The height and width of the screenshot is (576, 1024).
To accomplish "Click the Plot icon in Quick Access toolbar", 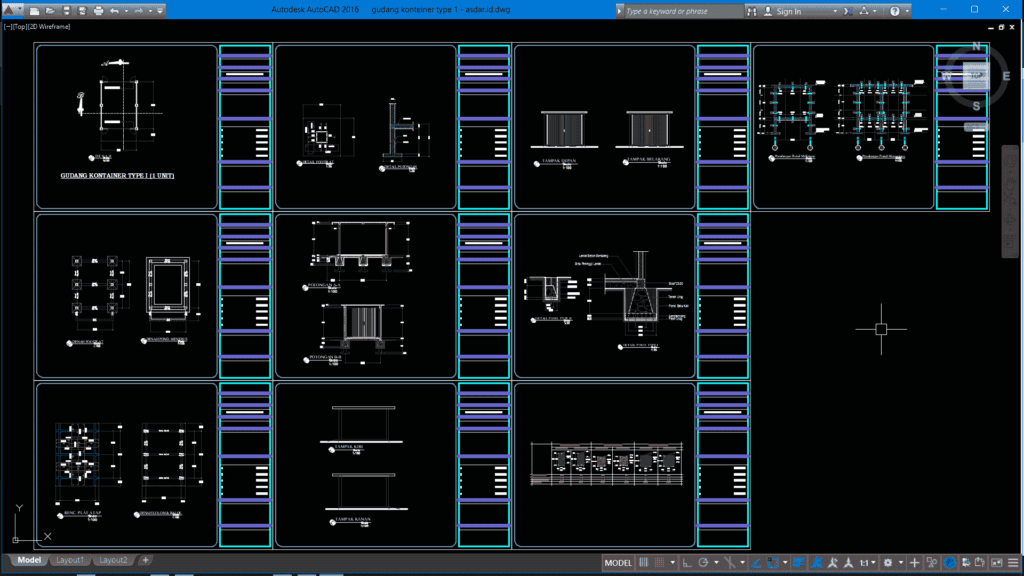I will 98,10.
